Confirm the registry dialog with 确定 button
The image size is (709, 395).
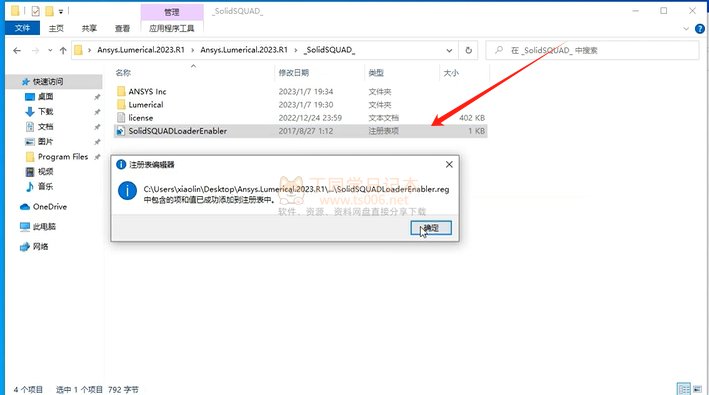point(430,228)
